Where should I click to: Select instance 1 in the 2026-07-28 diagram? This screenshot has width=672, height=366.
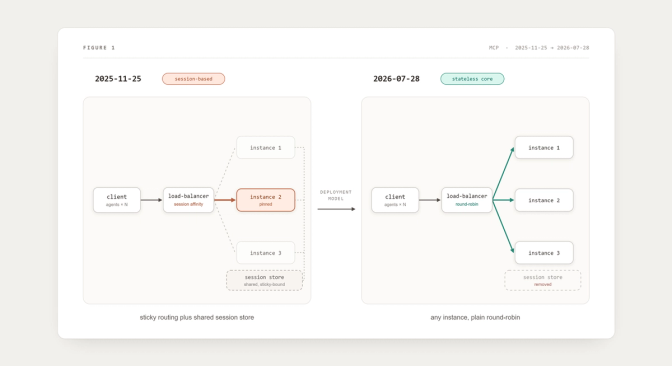pyautogui.click(x=544, y=147)
